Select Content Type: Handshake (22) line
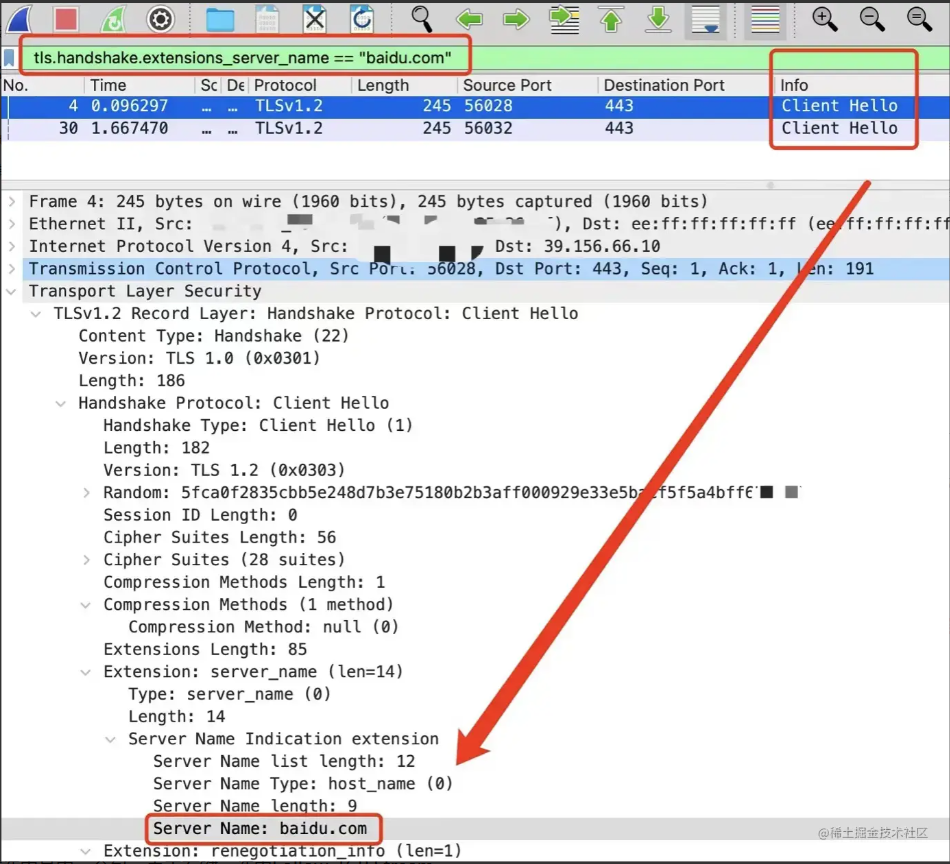This screenshot has width=950, height=864. click(214, 336)
